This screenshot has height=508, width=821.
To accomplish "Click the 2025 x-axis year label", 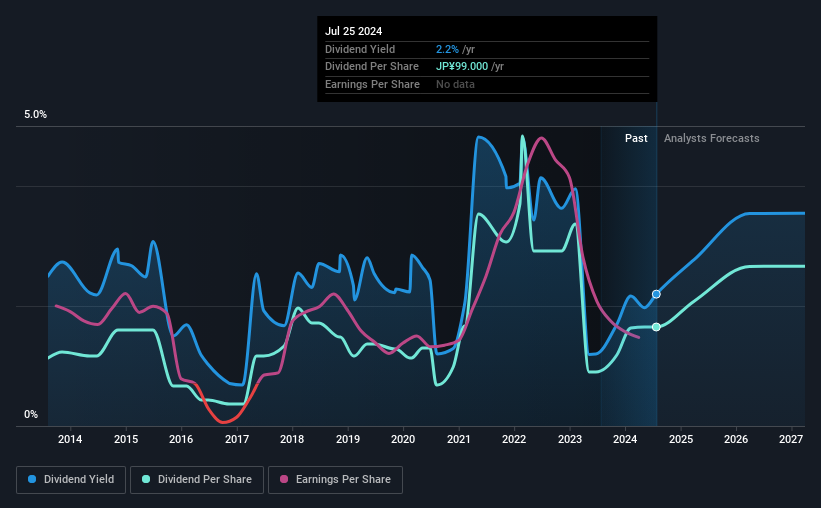I will click(x=681, y=439).
